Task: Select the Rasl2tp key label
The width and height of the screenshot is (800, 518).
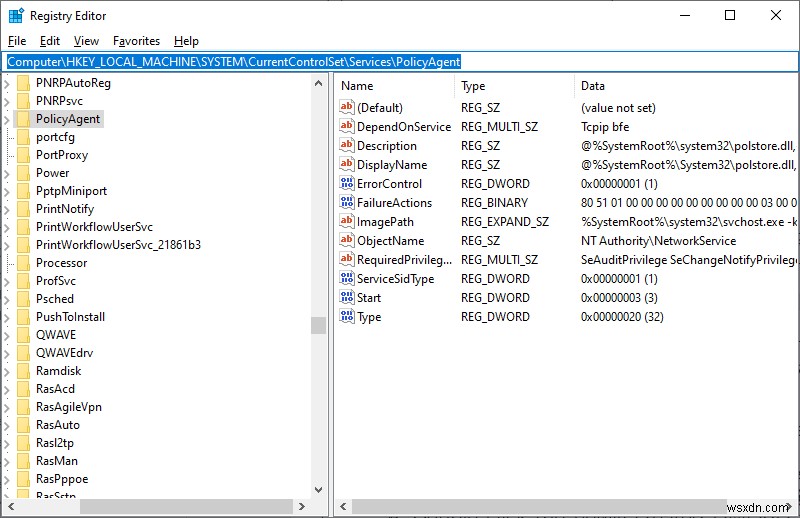Action: point(55,443)
